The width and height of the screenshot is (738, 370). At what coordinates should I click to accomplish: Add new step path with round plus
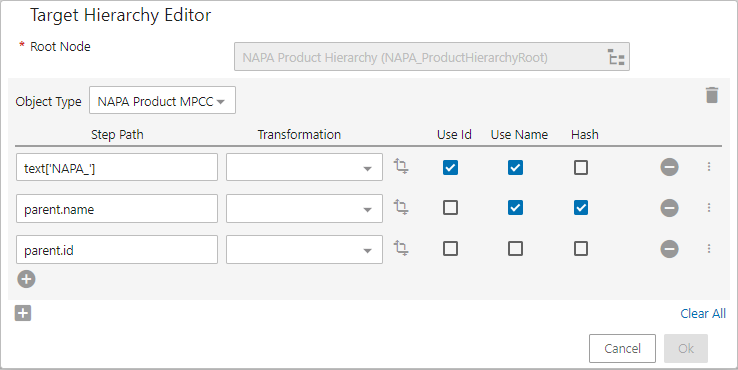(26, 279)
